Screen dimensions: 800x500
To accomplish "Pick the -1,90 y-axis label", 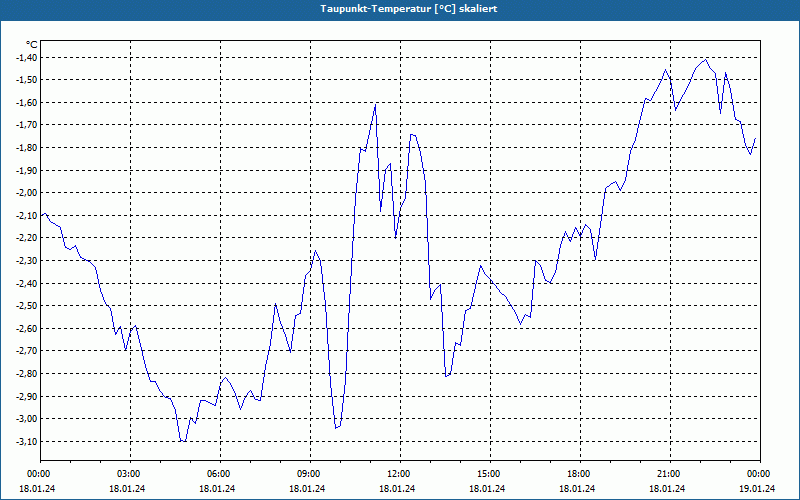I will [x=27, y=170].
